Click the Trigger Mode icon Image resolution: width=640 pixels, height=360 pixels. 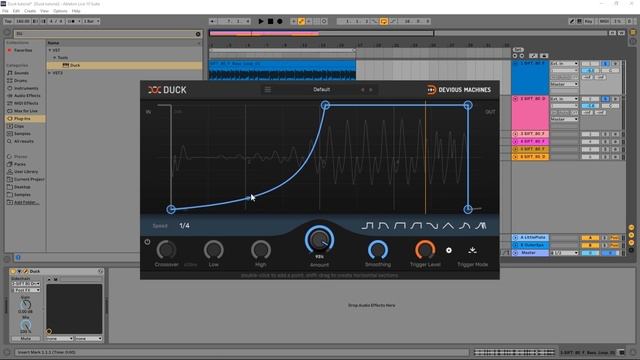[472, 250]
